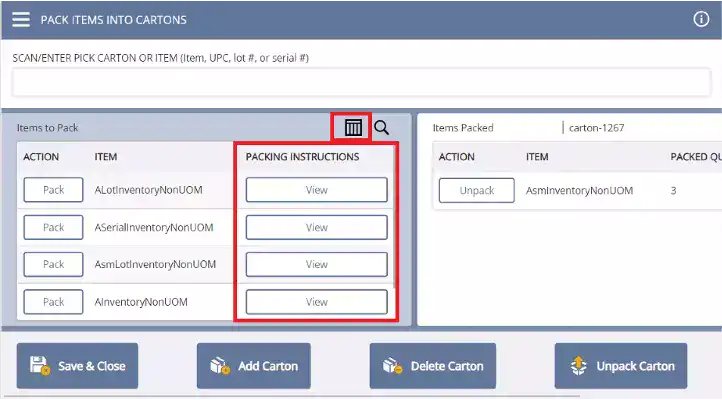View packing instructions for AsmLotInventoryNonUOM
This screenshot has width=722, height=400.
point(316,264)
